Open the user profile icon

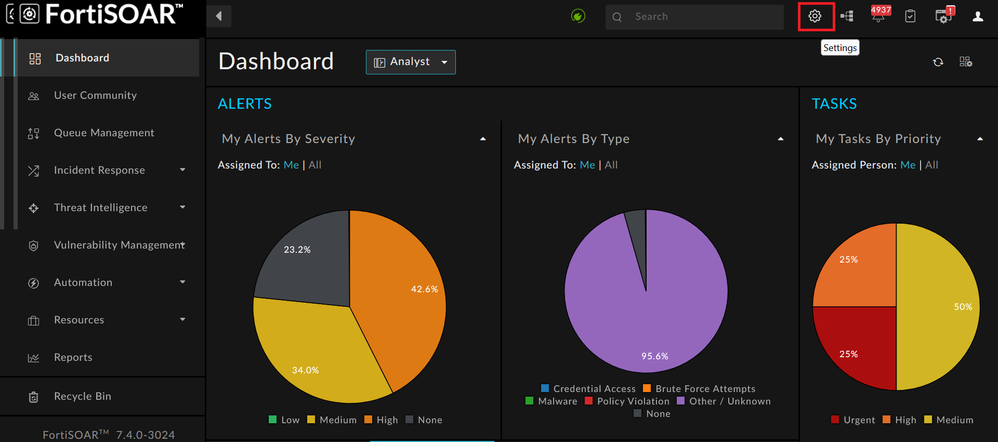tap(978, 17)
